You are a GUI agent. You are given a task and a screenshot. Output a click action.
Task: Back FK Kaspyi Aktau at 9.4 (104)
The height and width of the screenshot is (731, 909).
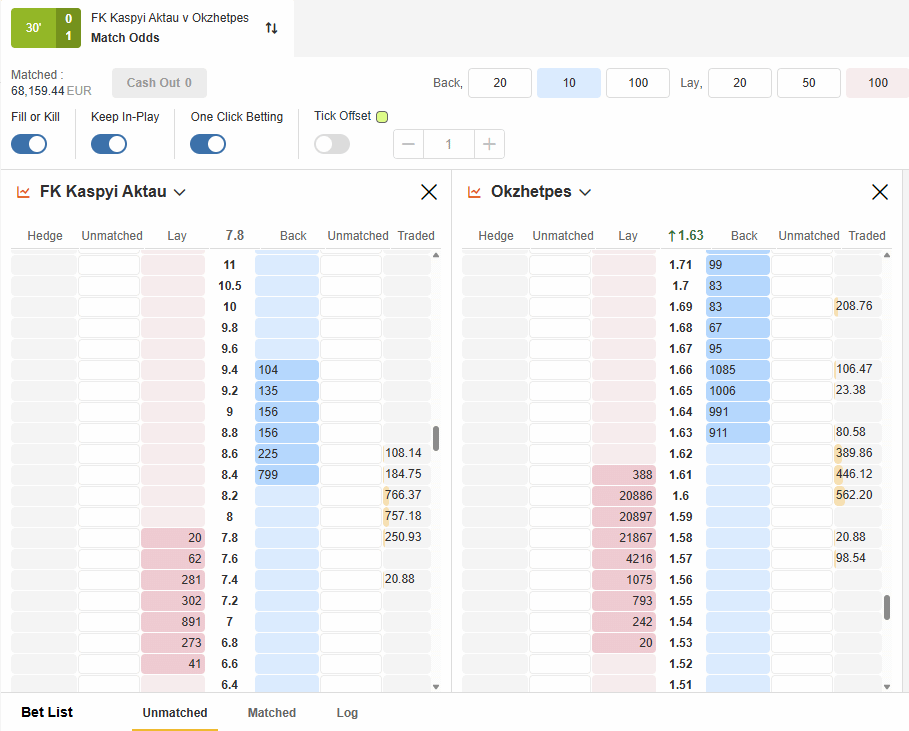(x=286, y=370)
